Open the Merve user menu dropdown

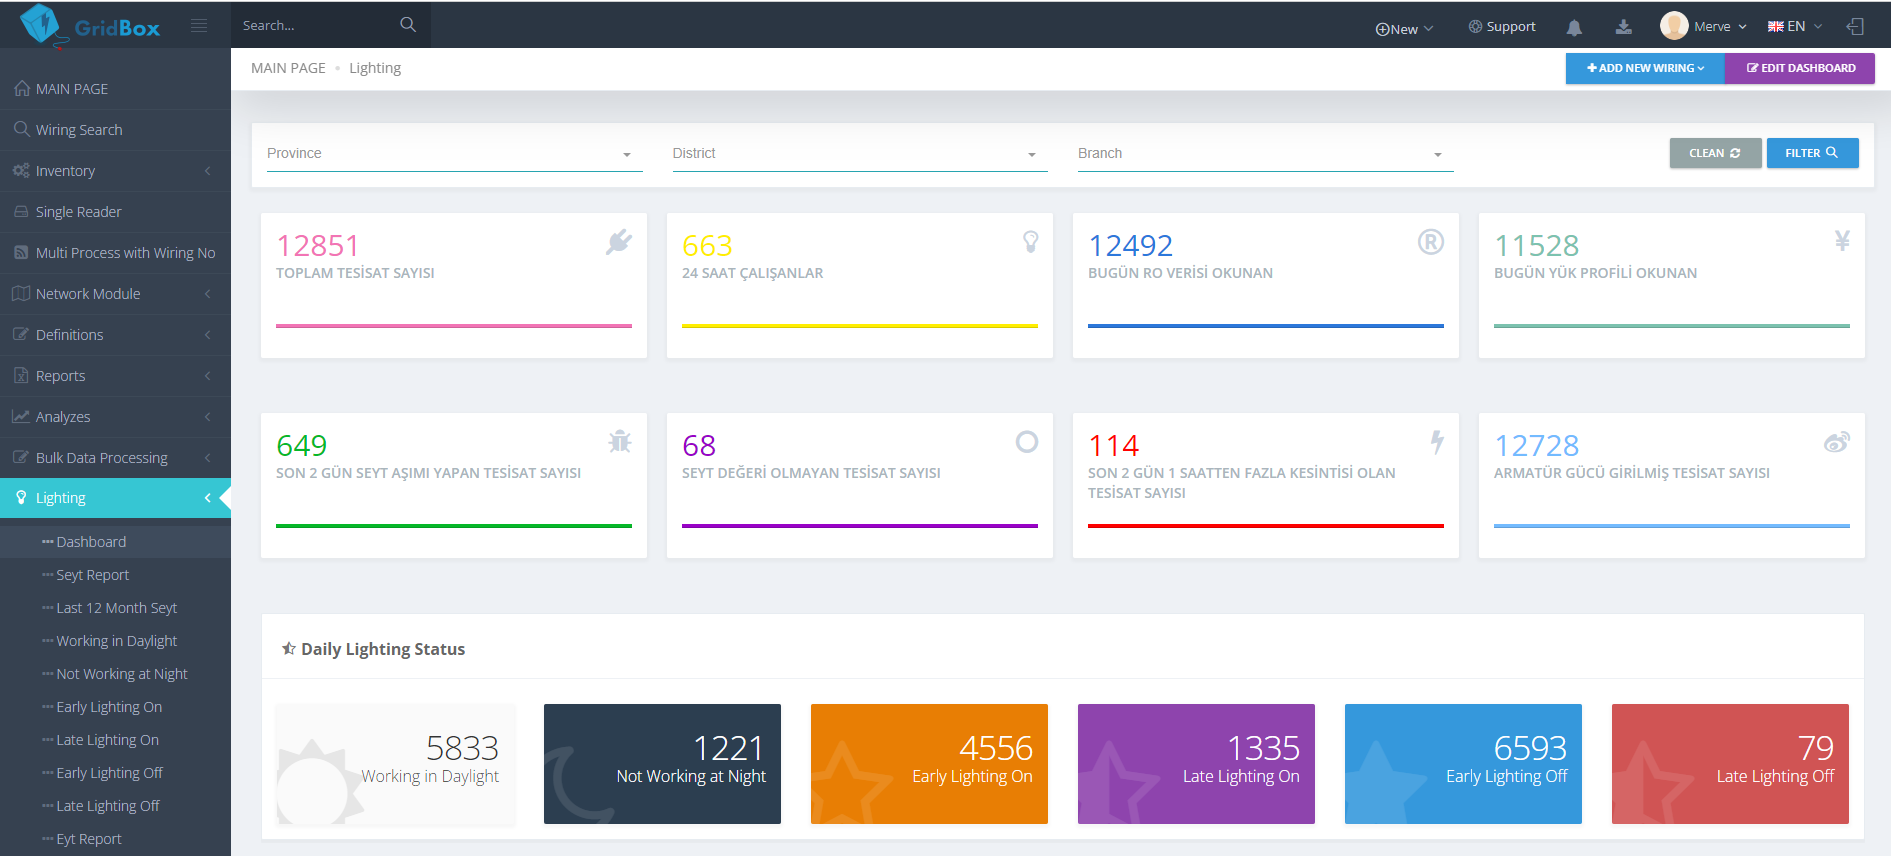pyautogui.click(x=1720, y=27)
